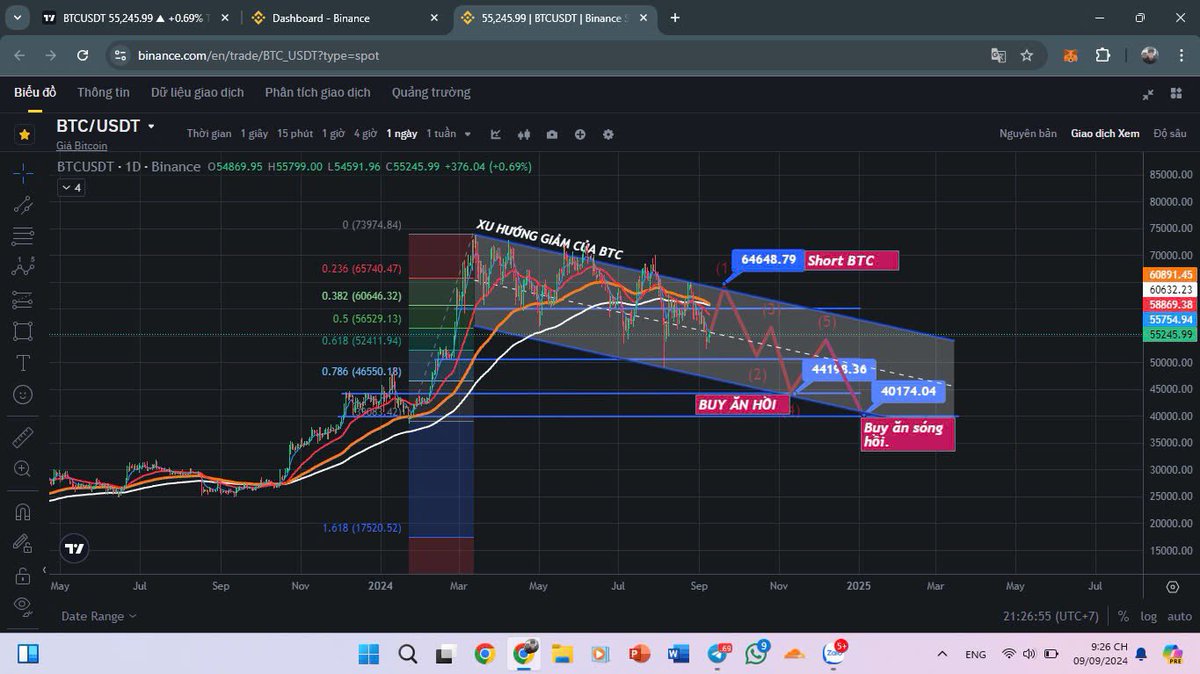Open the Phân tích giao dịch tab
Viewport: 1200px width, 674px height.
317,92
